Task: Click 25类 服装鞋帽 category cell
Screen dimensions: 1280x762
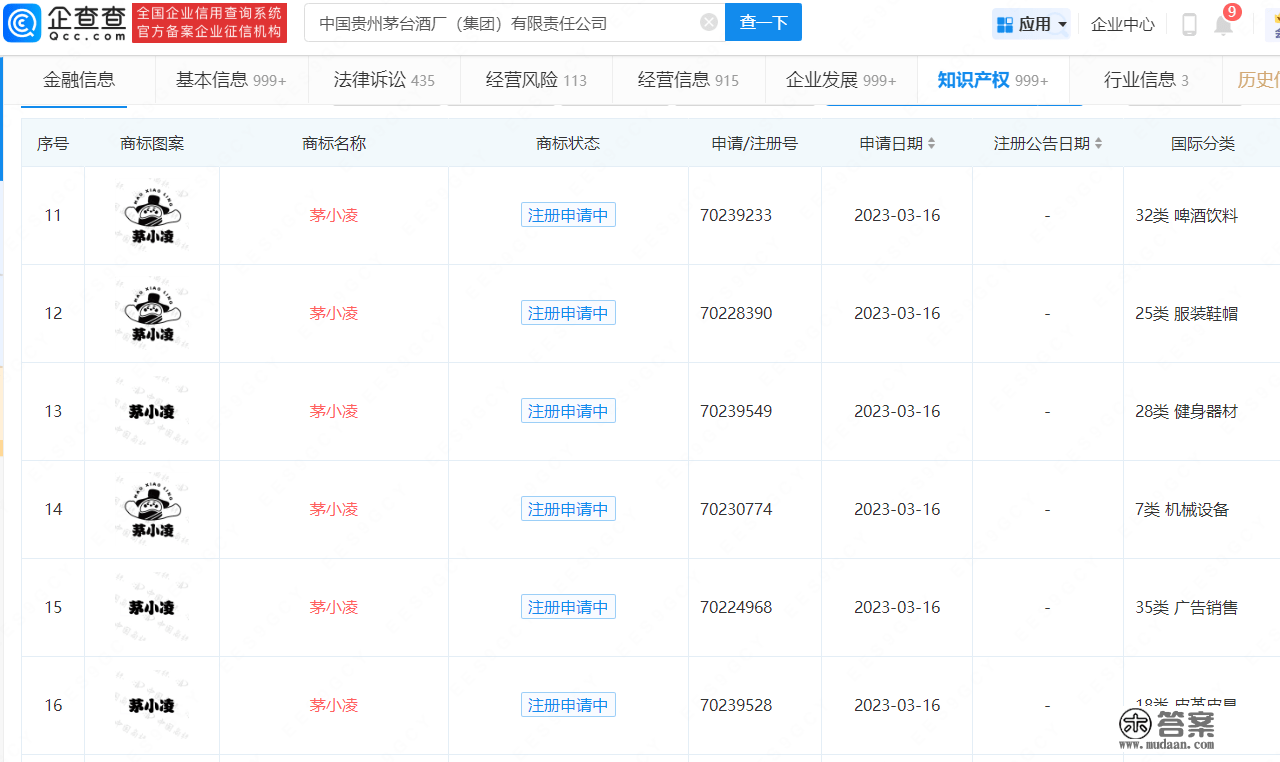Action: [1187, 313]
